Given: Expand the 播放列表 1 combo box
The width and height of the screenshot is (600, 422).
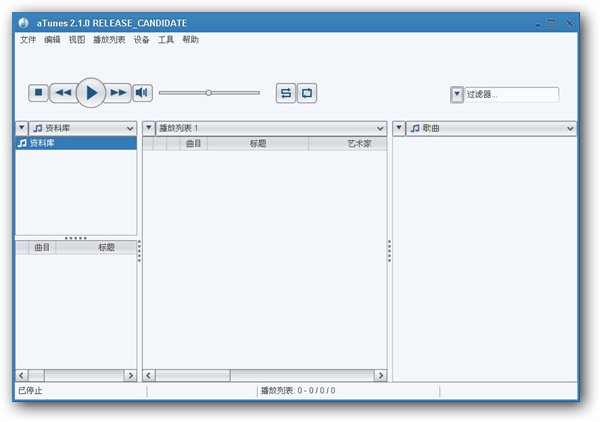Looking at the screenshot, I should [271, 128].
